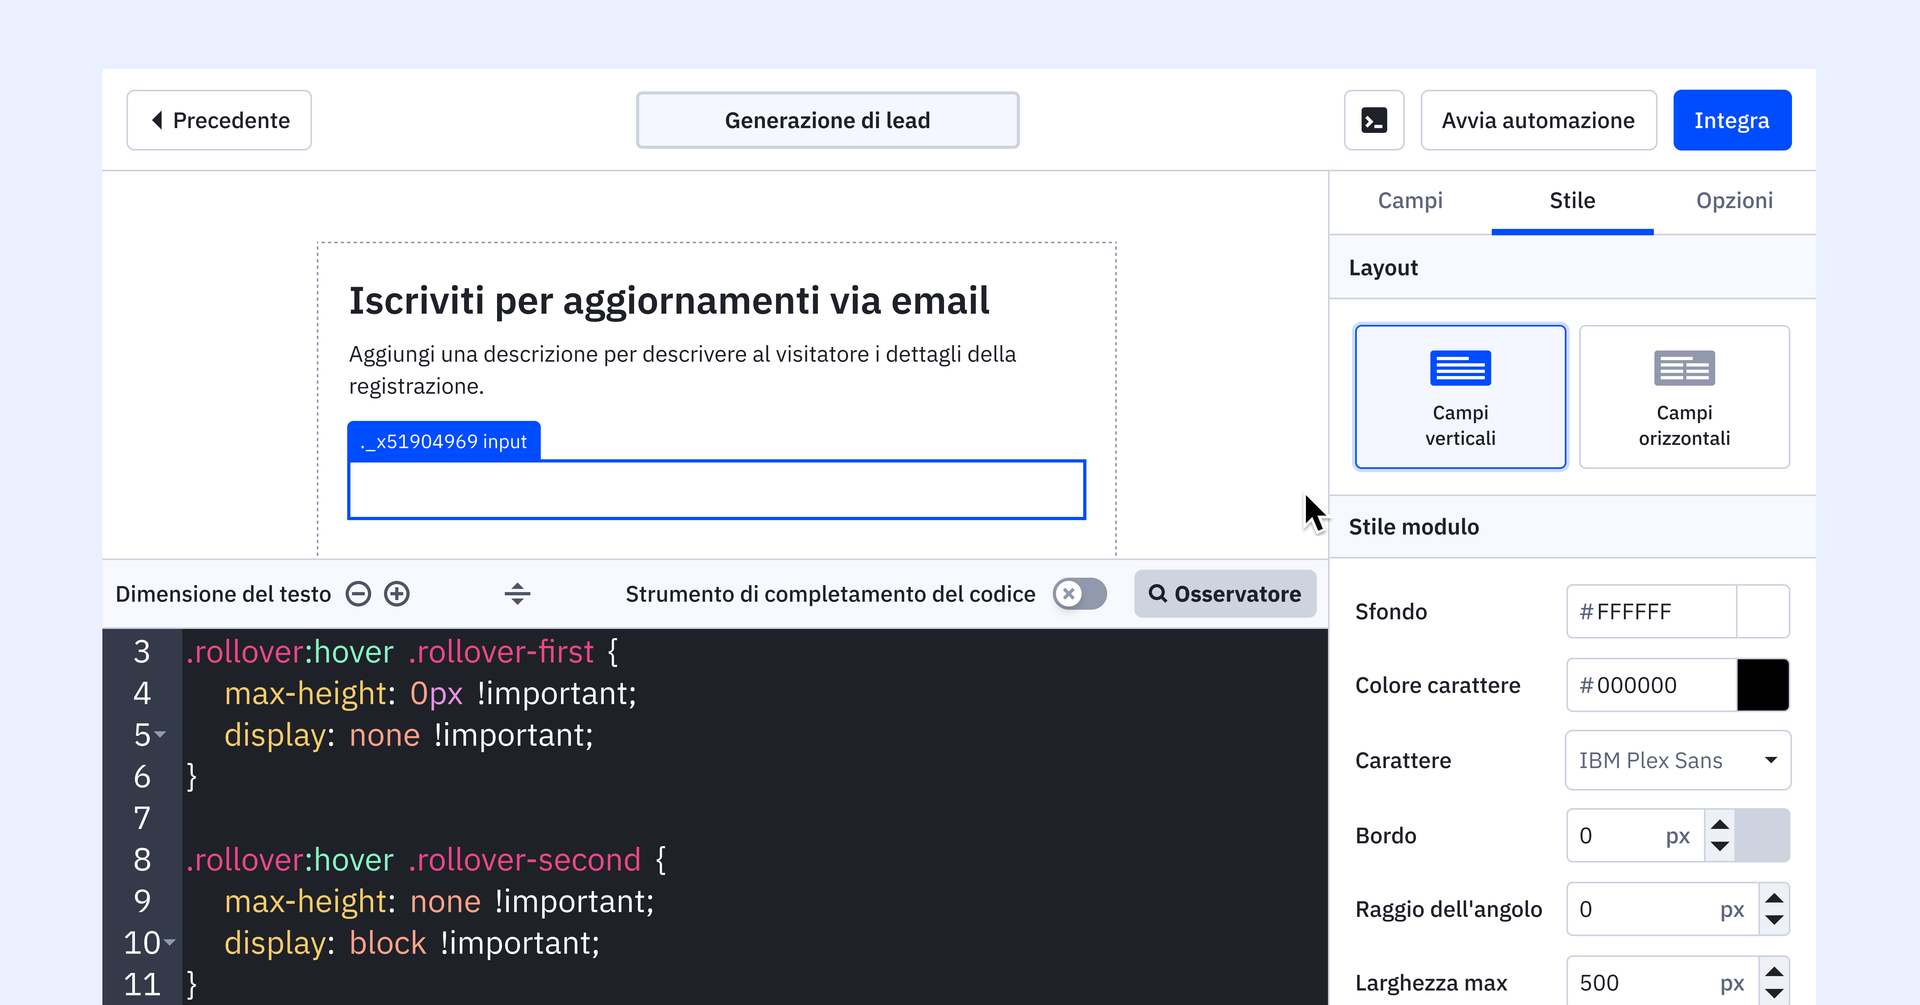Switch to the Opzioni tab
The width and height of the screenshot is (1920, 1005).
1734,201
